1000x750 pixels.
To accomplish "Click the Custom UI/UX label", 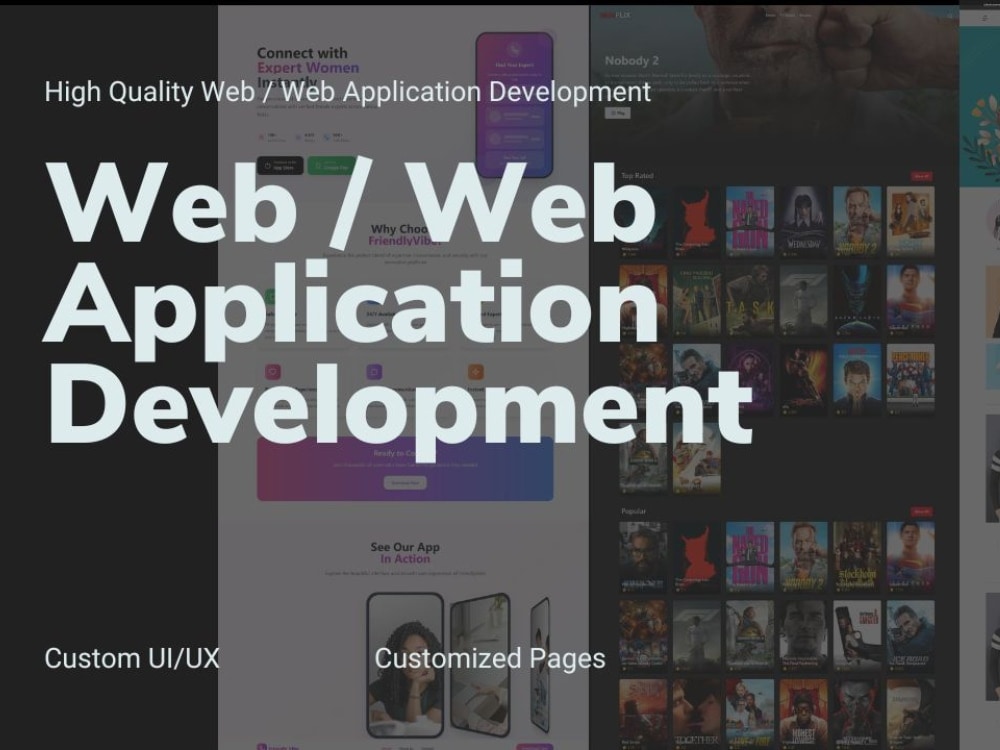I will point(132,659).
